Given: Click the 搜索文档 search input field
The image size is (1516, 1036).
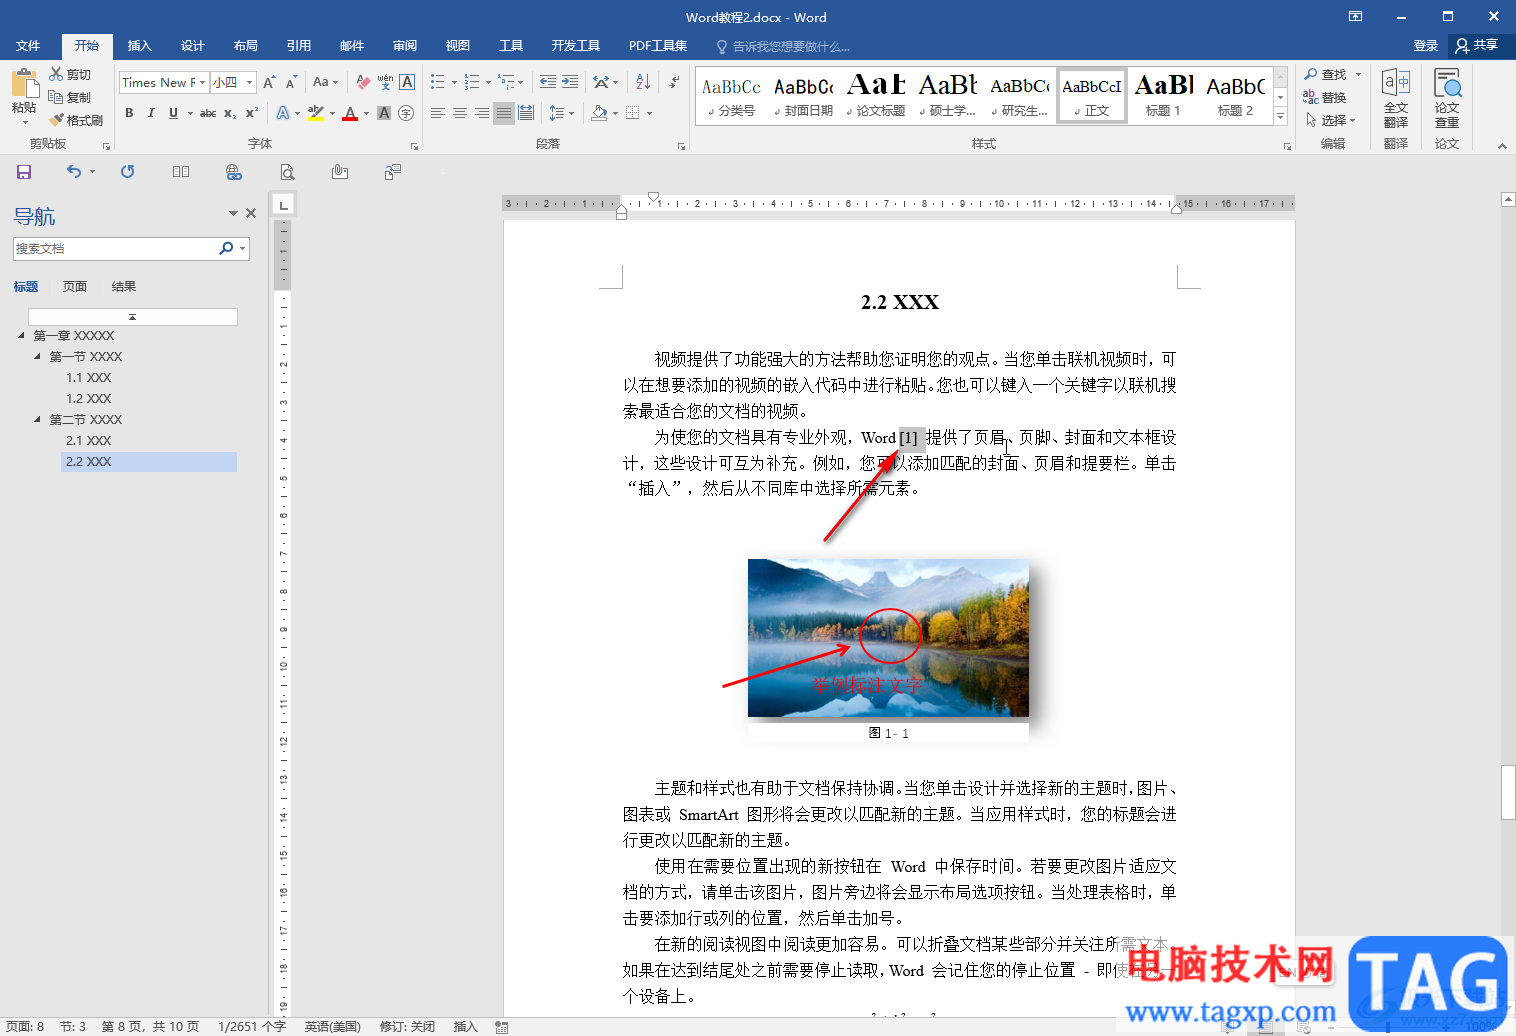Looking at the screenshot, I should 115,249.
